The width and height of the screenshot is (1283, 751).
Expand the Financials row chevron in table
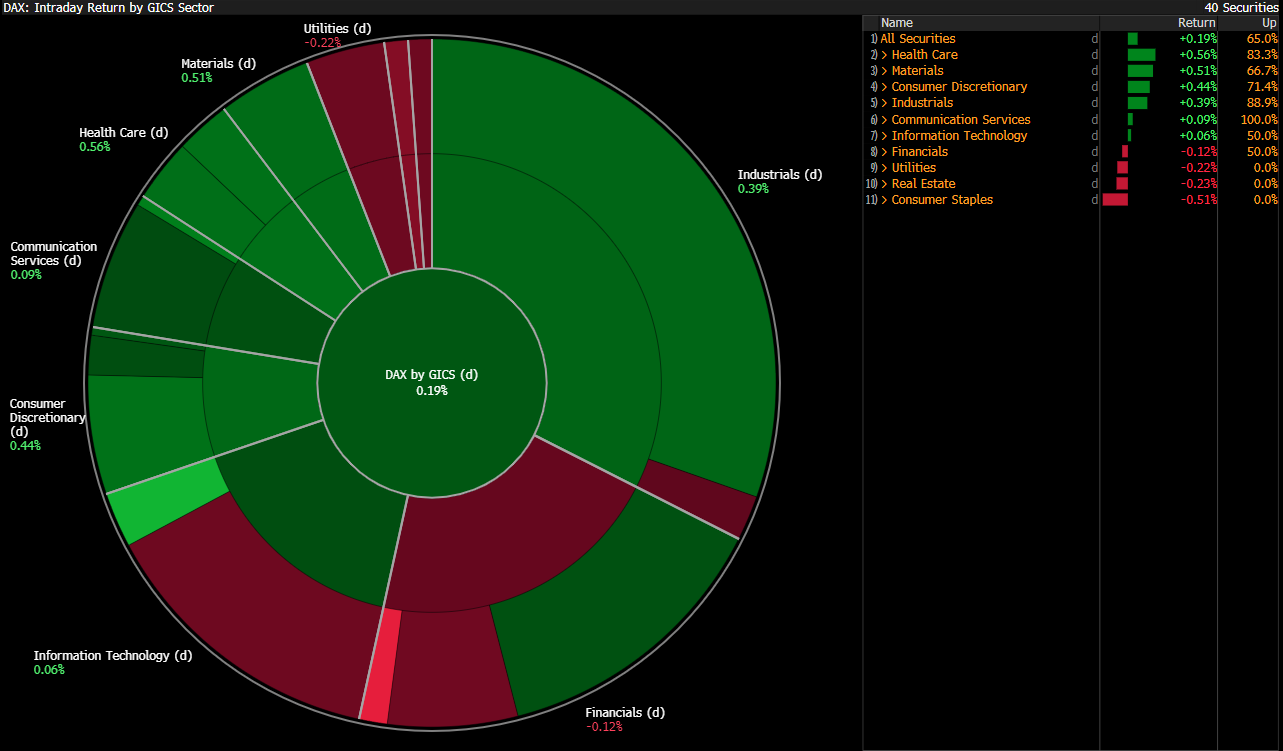(885, 152)
